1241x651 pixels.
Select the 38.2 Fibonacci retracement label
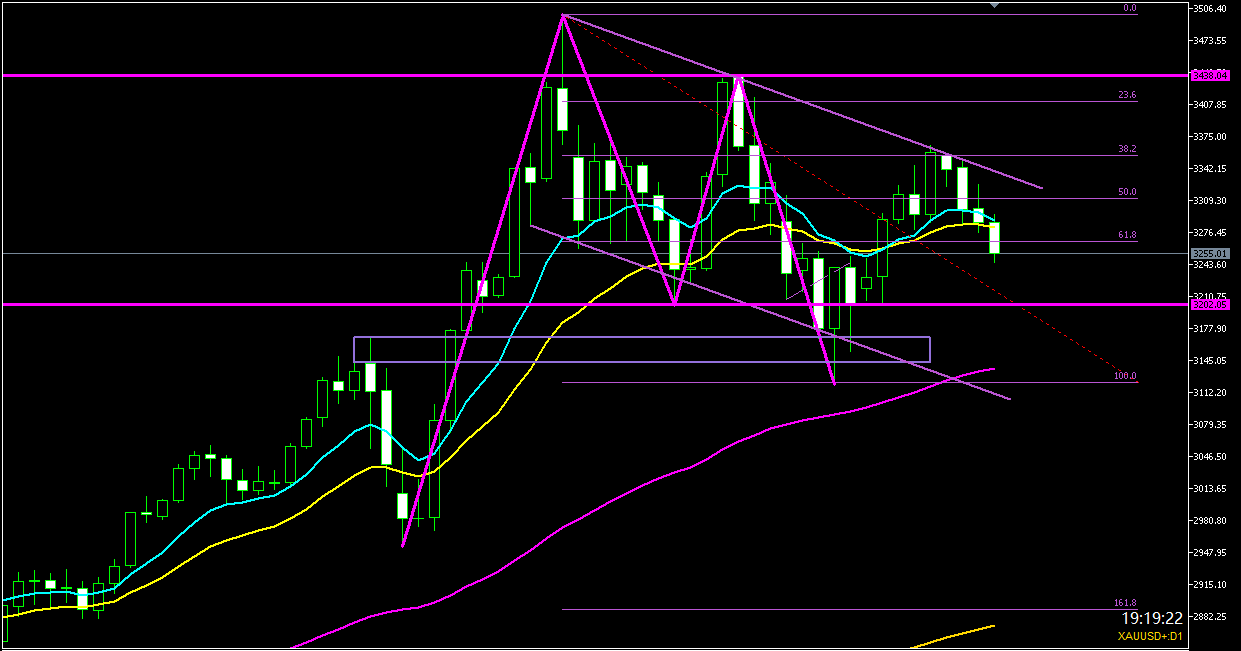click(x=1127, y=148)
